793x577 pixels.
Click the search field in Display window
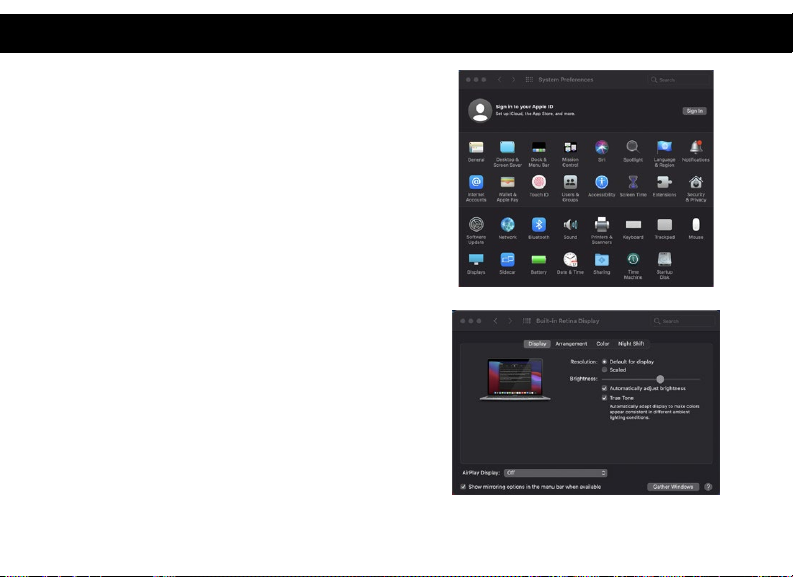click(683, 321)
